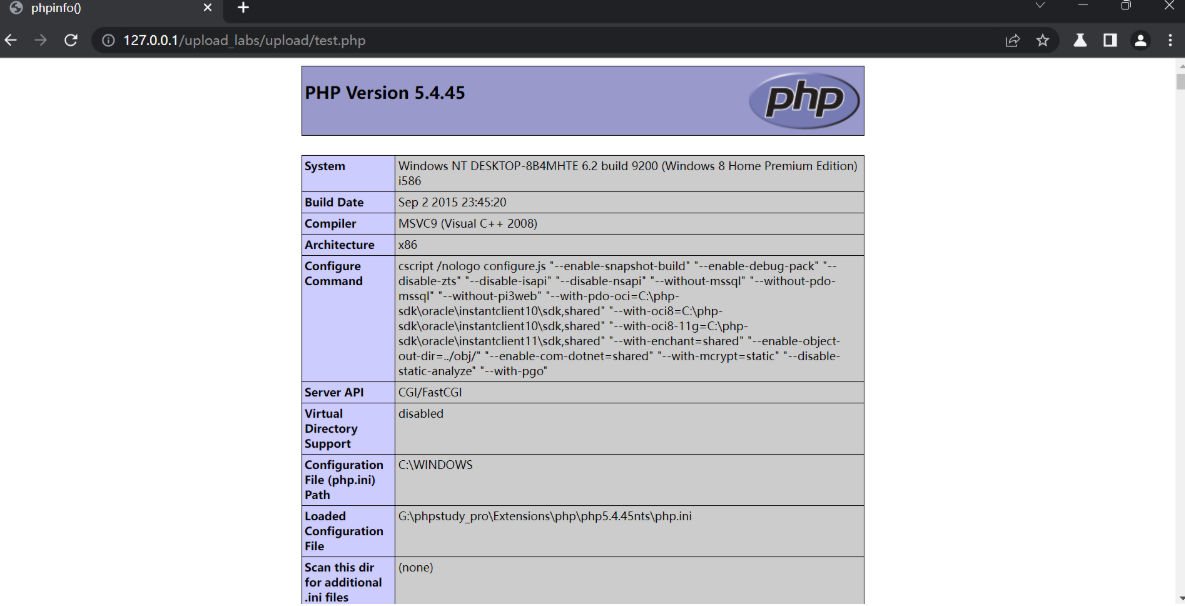Open the profile avatar menu
Viewport: 1185px width, 606px height.
tap(1140, 41)
